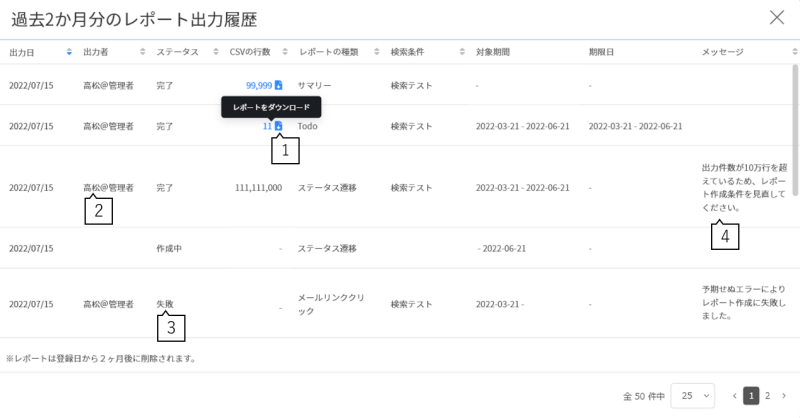800x418 pixels.
Task: Sort by 出力日 column
Action: point(69,52)
